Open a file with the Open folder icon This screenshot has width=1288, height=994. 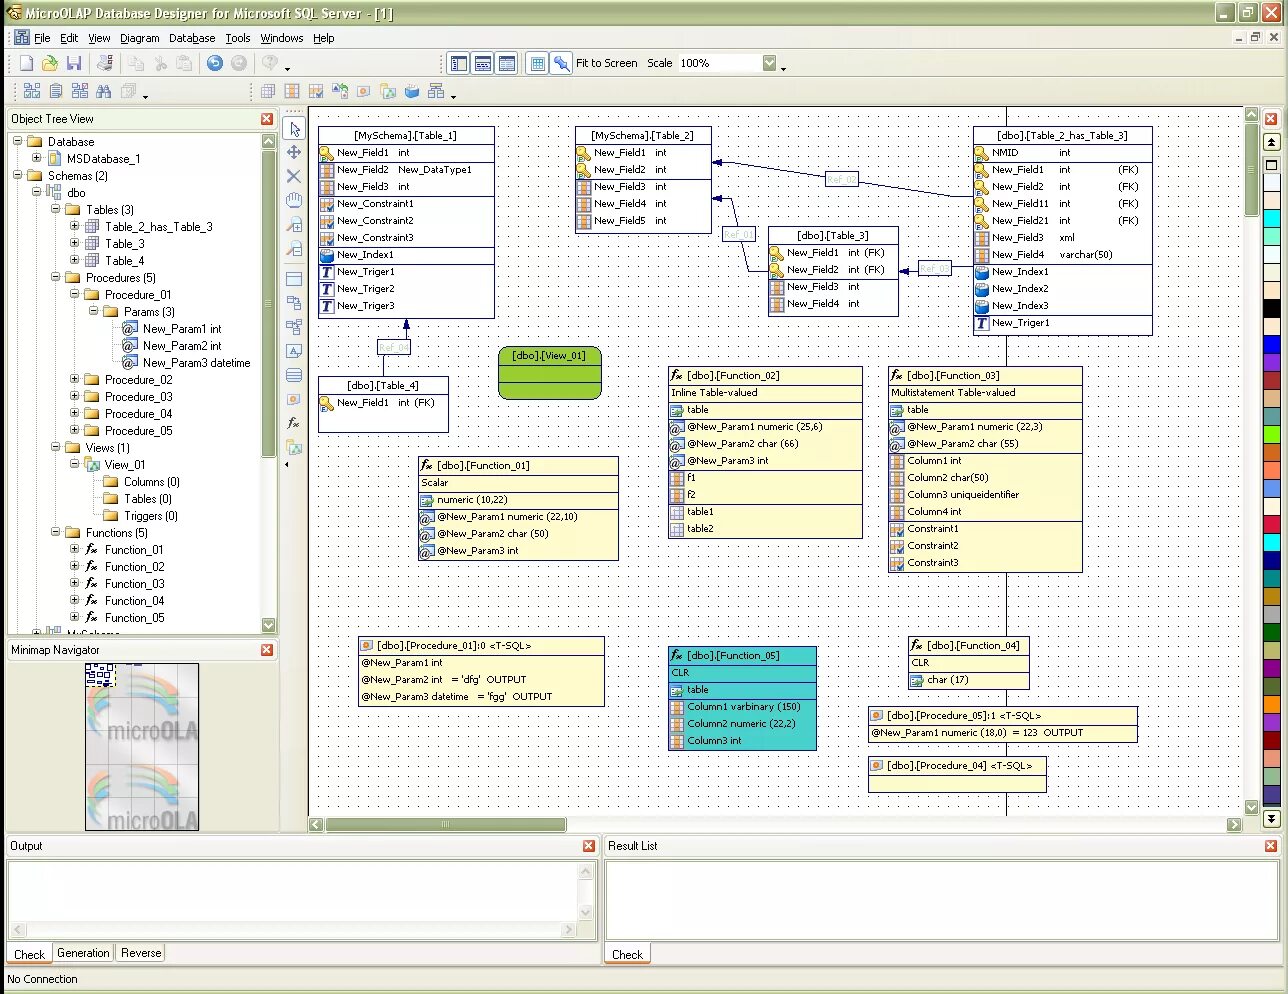click(50, 63)
